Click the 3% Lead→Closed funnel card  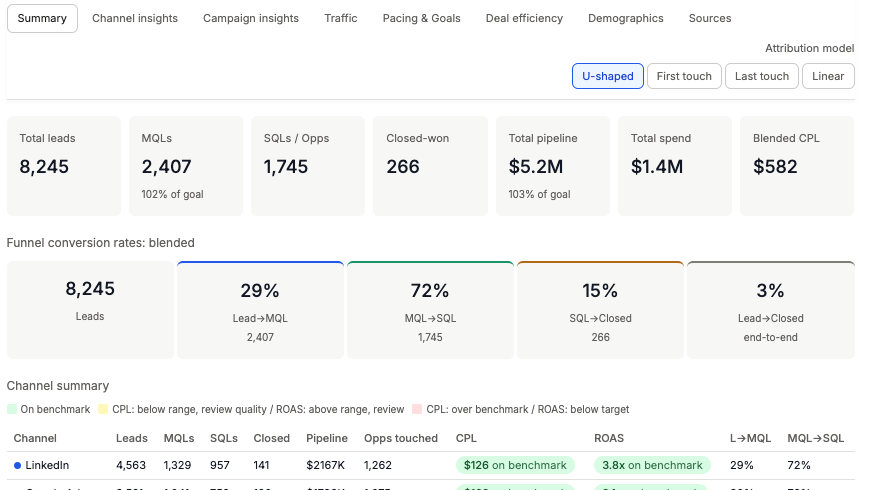point(771,310)
